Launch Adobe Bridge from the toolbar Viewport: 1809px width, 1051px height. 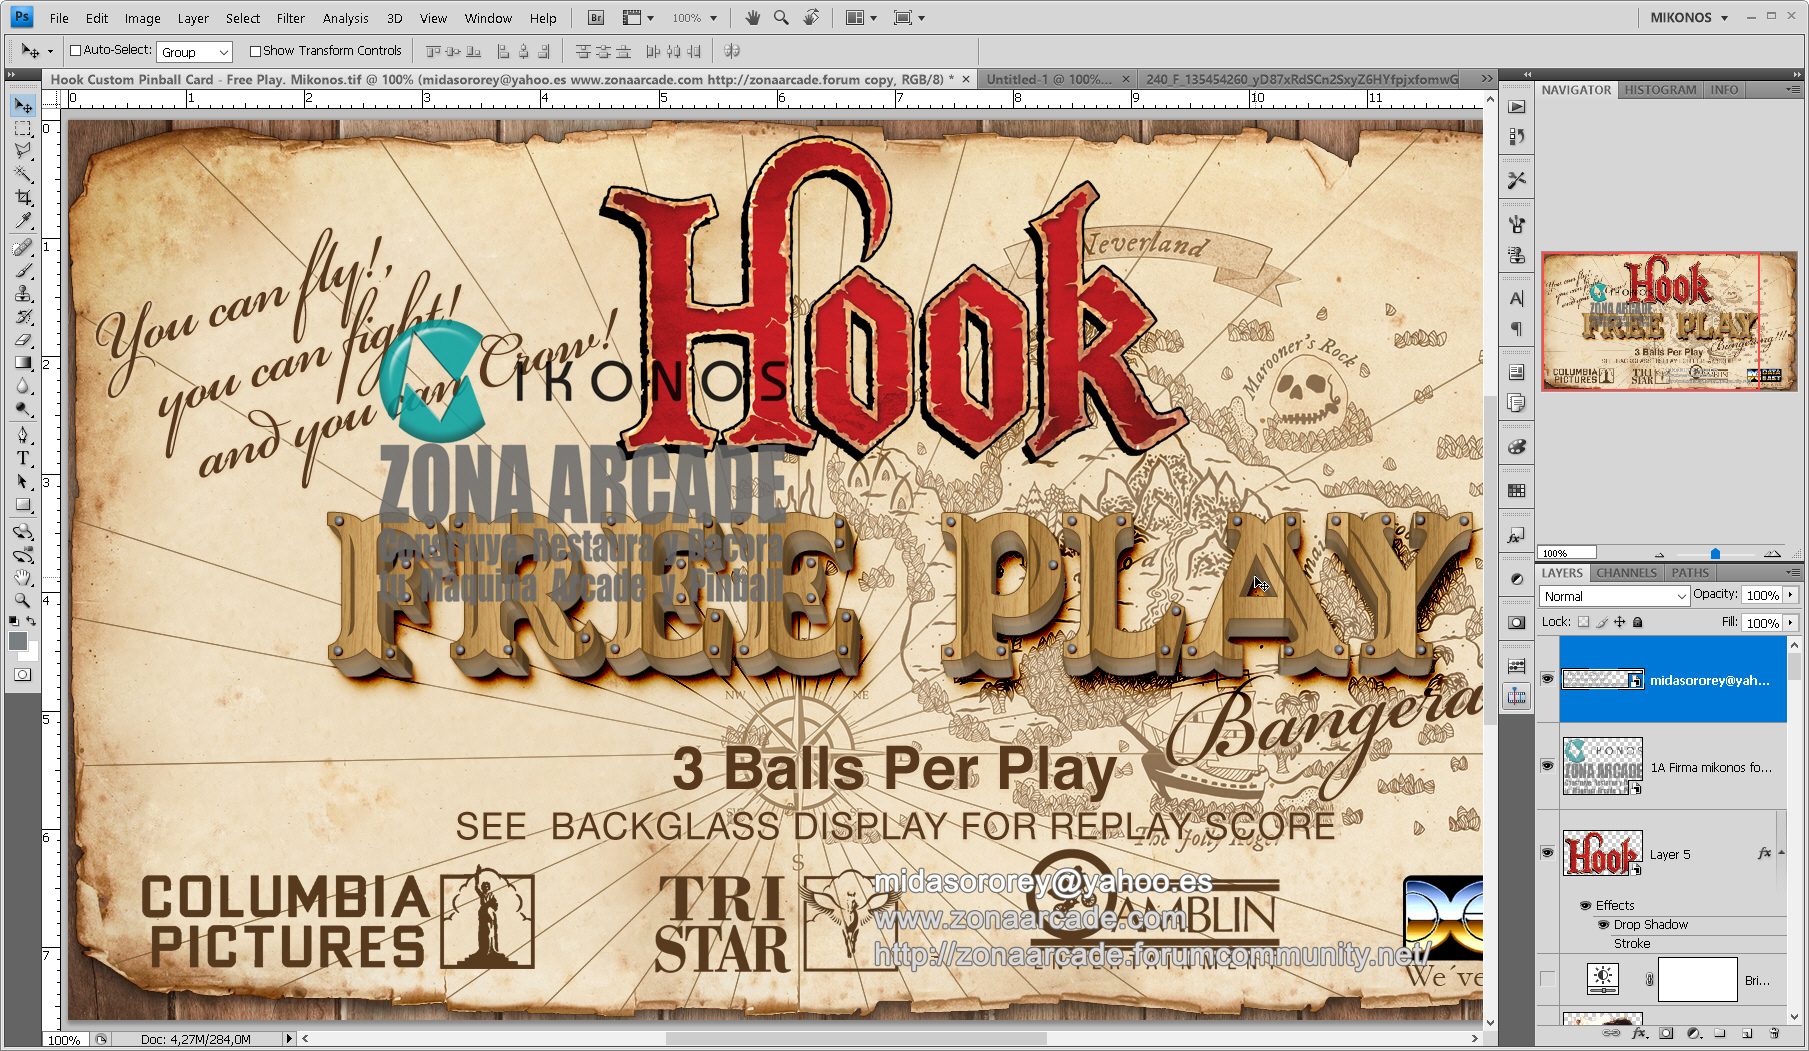(594, 17)
